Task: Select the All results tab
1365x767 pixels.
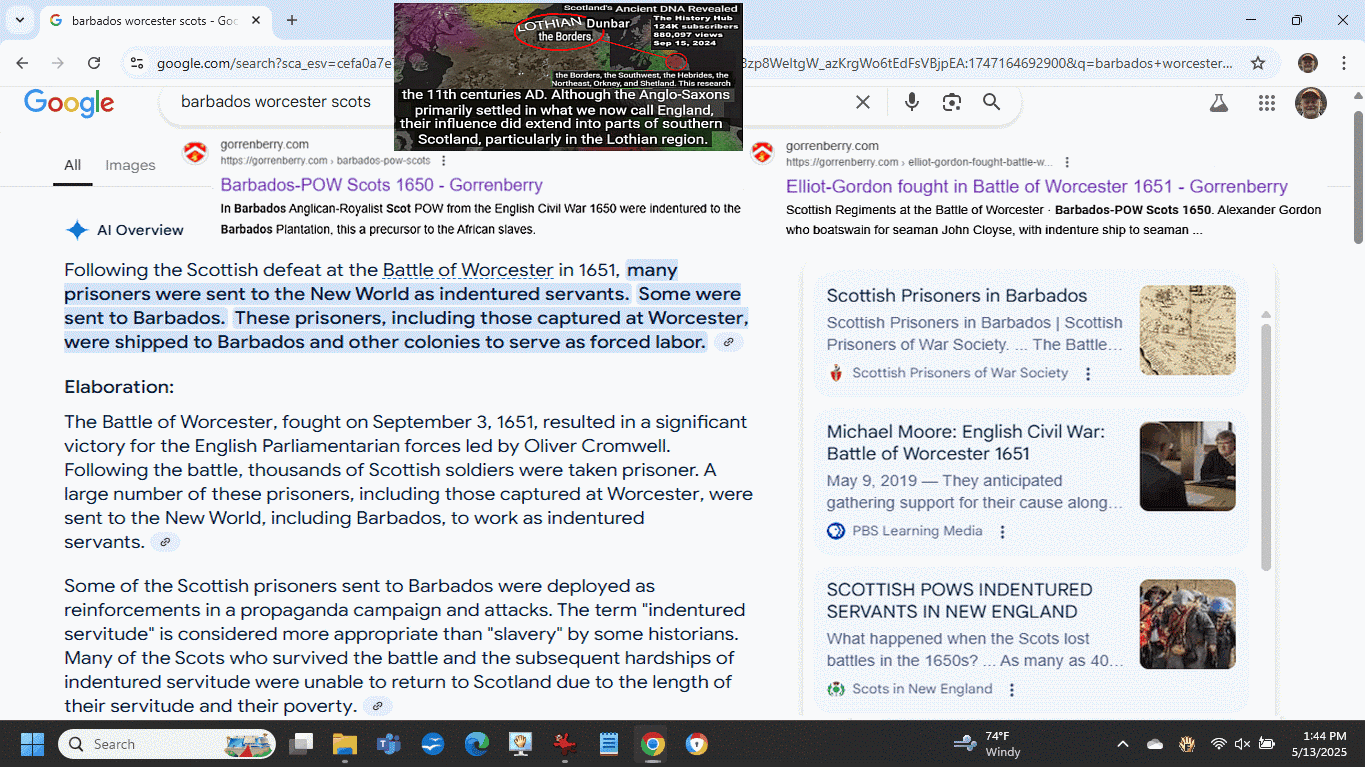Action: click(x=72, y=165)
